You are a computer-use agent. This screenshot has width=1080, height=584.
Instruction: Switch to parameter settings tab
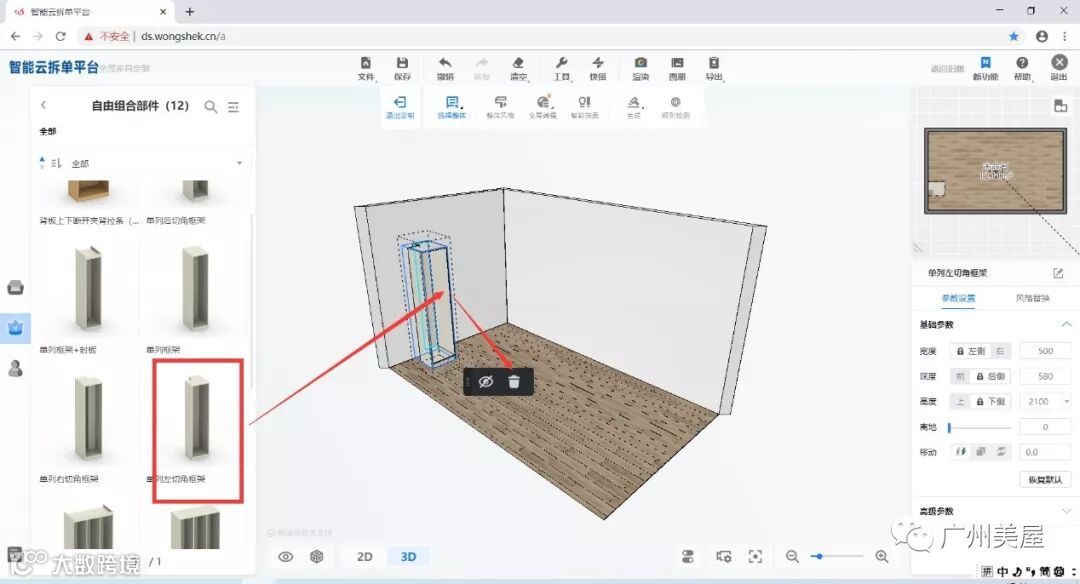click(x=958, y=298)
